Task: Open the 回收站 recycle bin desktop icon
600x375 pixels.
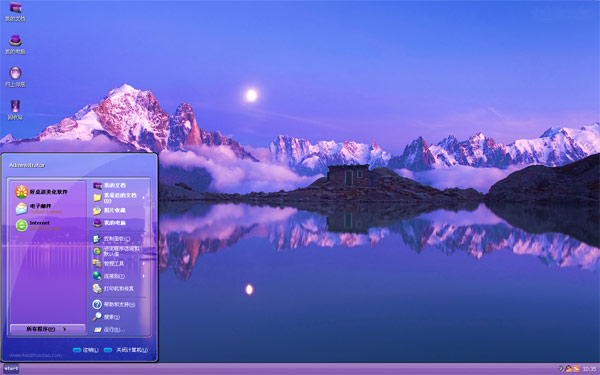Action: click(15, 110)
